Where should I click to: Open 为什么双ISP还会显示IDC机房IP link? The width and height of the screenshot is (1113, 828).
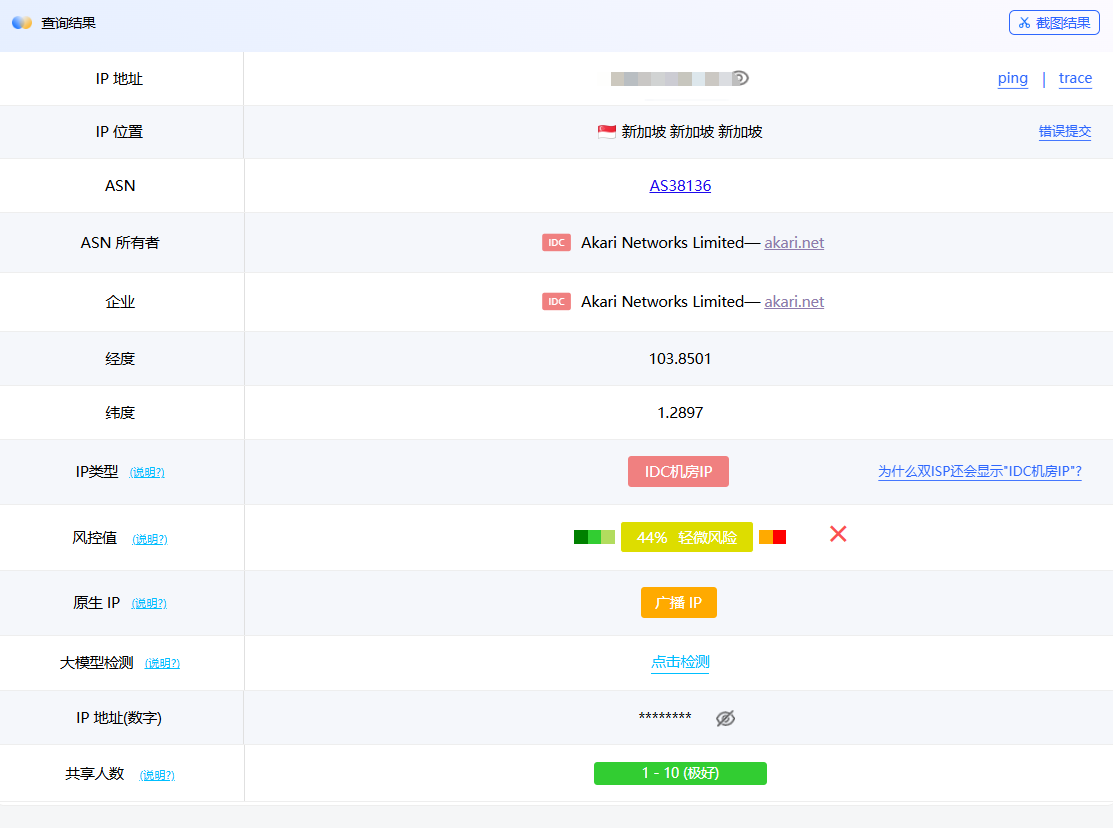point(980,472)
